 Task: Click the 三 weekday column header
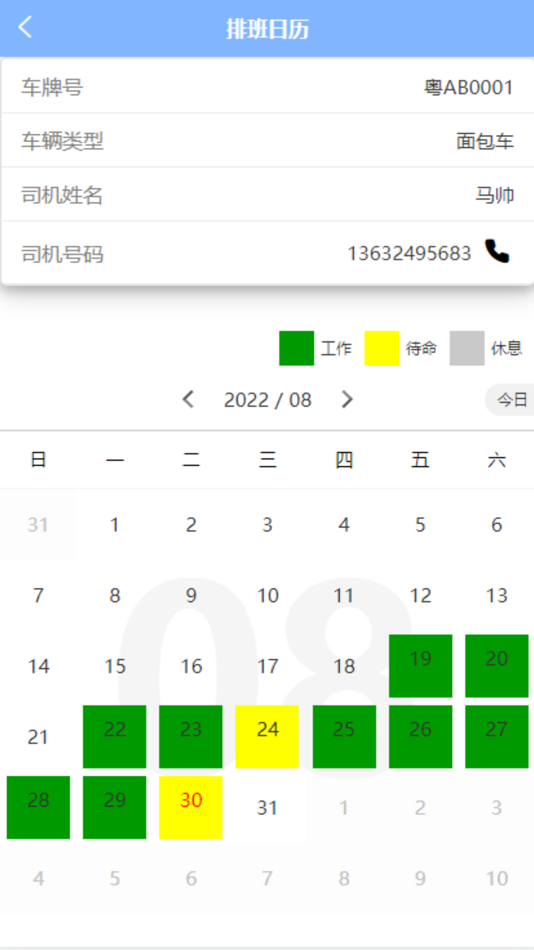267,460
